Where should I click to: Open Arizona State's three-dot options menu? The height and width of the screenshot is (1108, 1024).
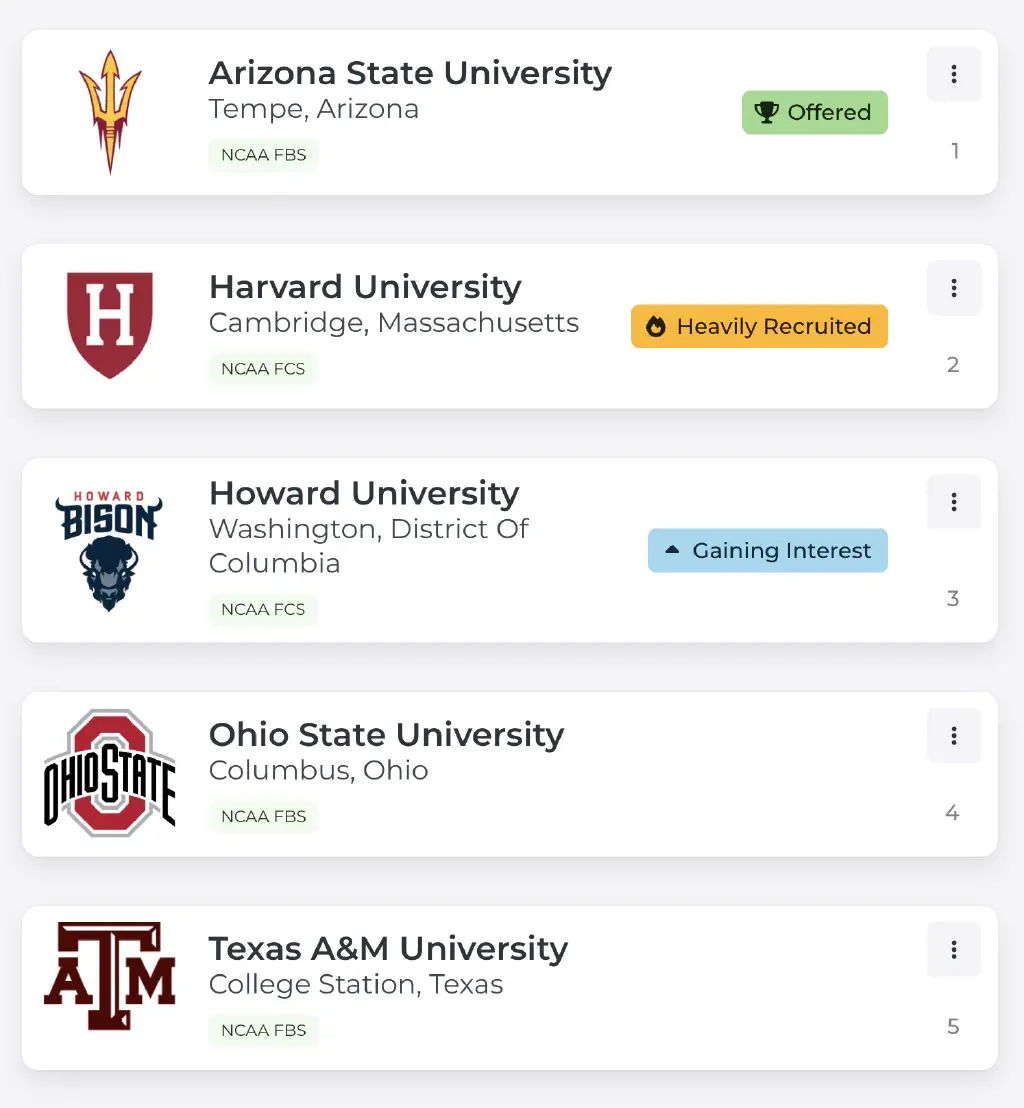[954, 74]
